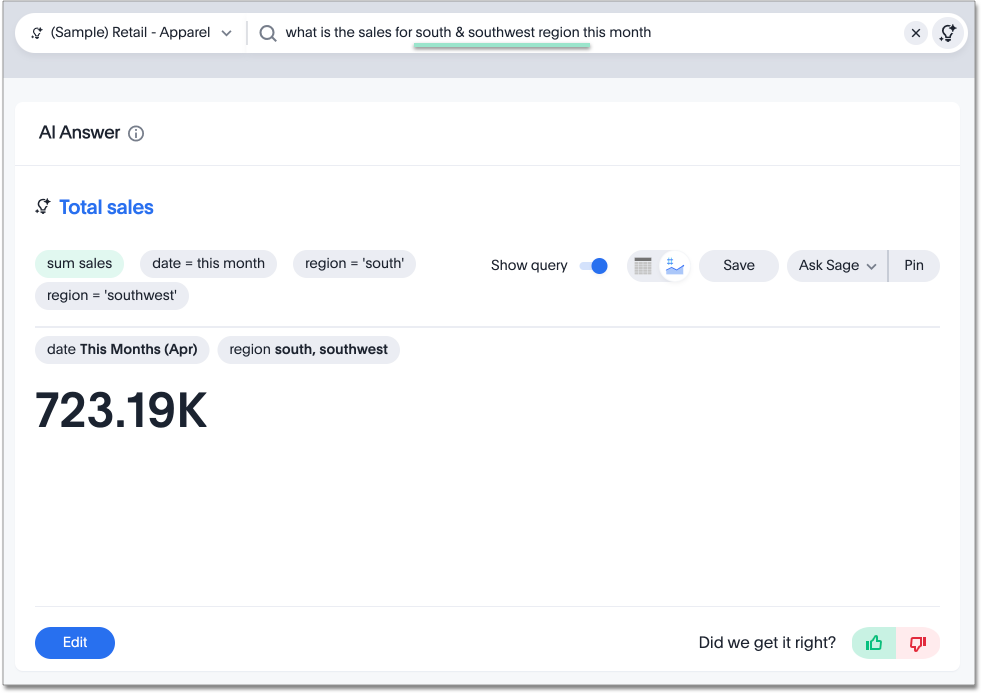Open the Total sales title link
This screenshot has width=982, height=694.
106,207
